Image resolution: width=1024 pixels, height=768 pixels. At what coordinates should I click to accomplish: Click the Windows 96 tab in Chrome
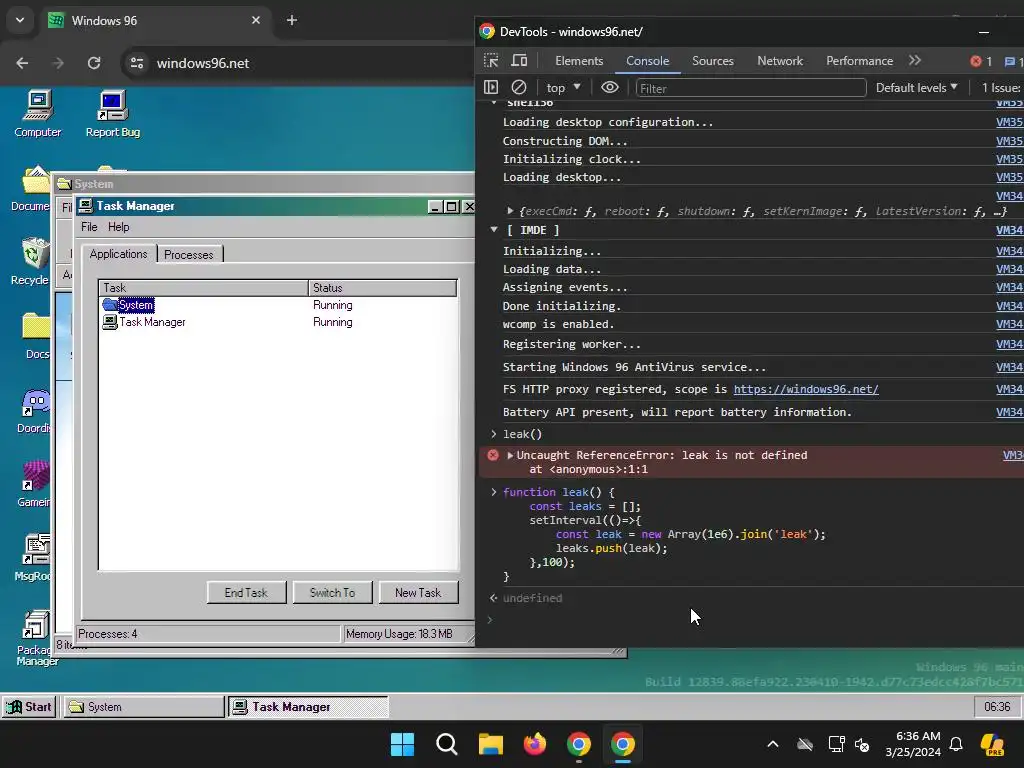point(155,20)
